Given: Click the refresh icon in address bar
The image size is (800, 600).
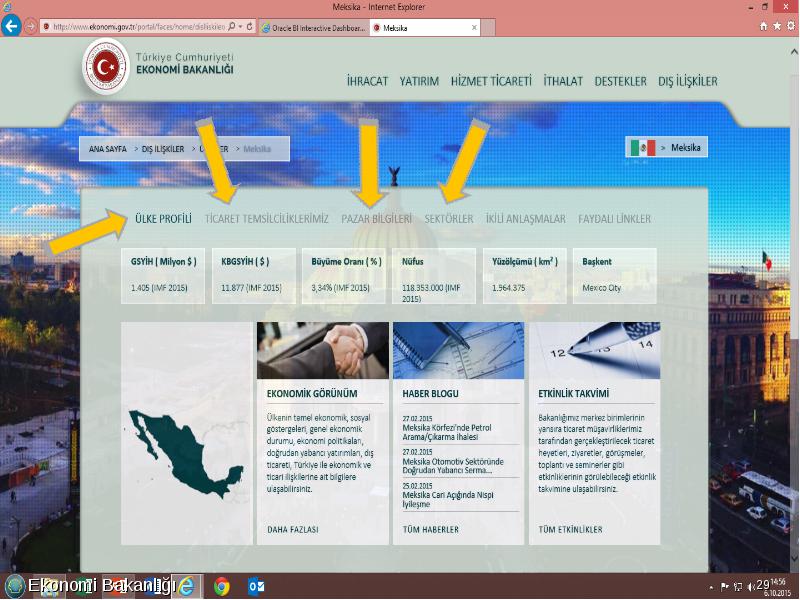Looking at the screenshot, I should pyautogui.click(x=249, y=26).
